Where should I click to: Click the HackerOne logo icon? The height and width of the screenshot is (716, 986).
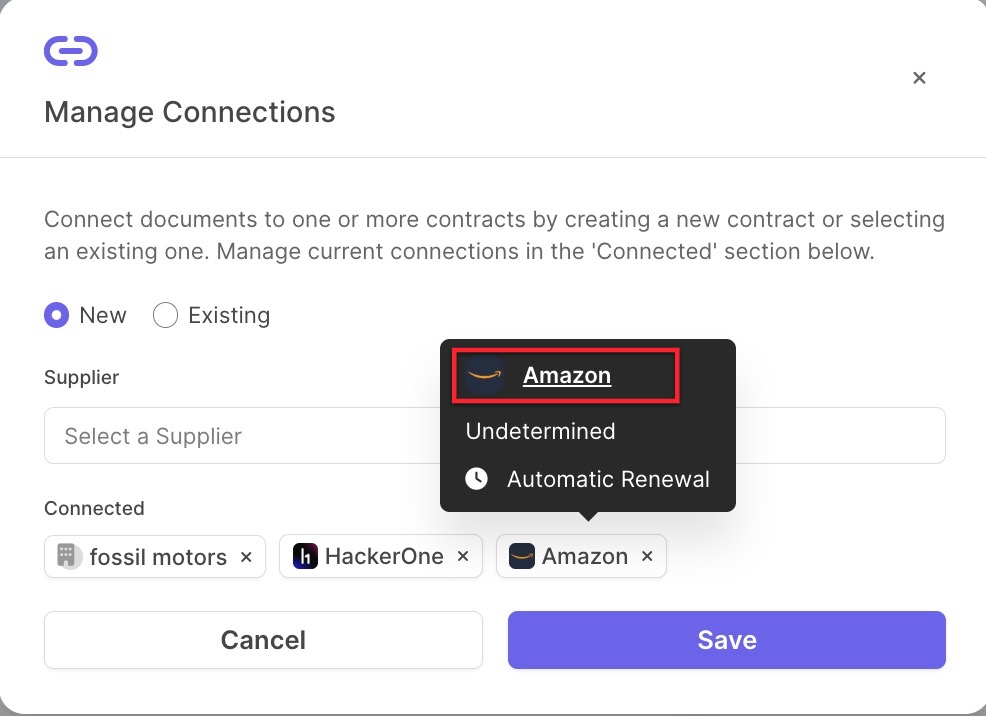click(x=305, y=556)
